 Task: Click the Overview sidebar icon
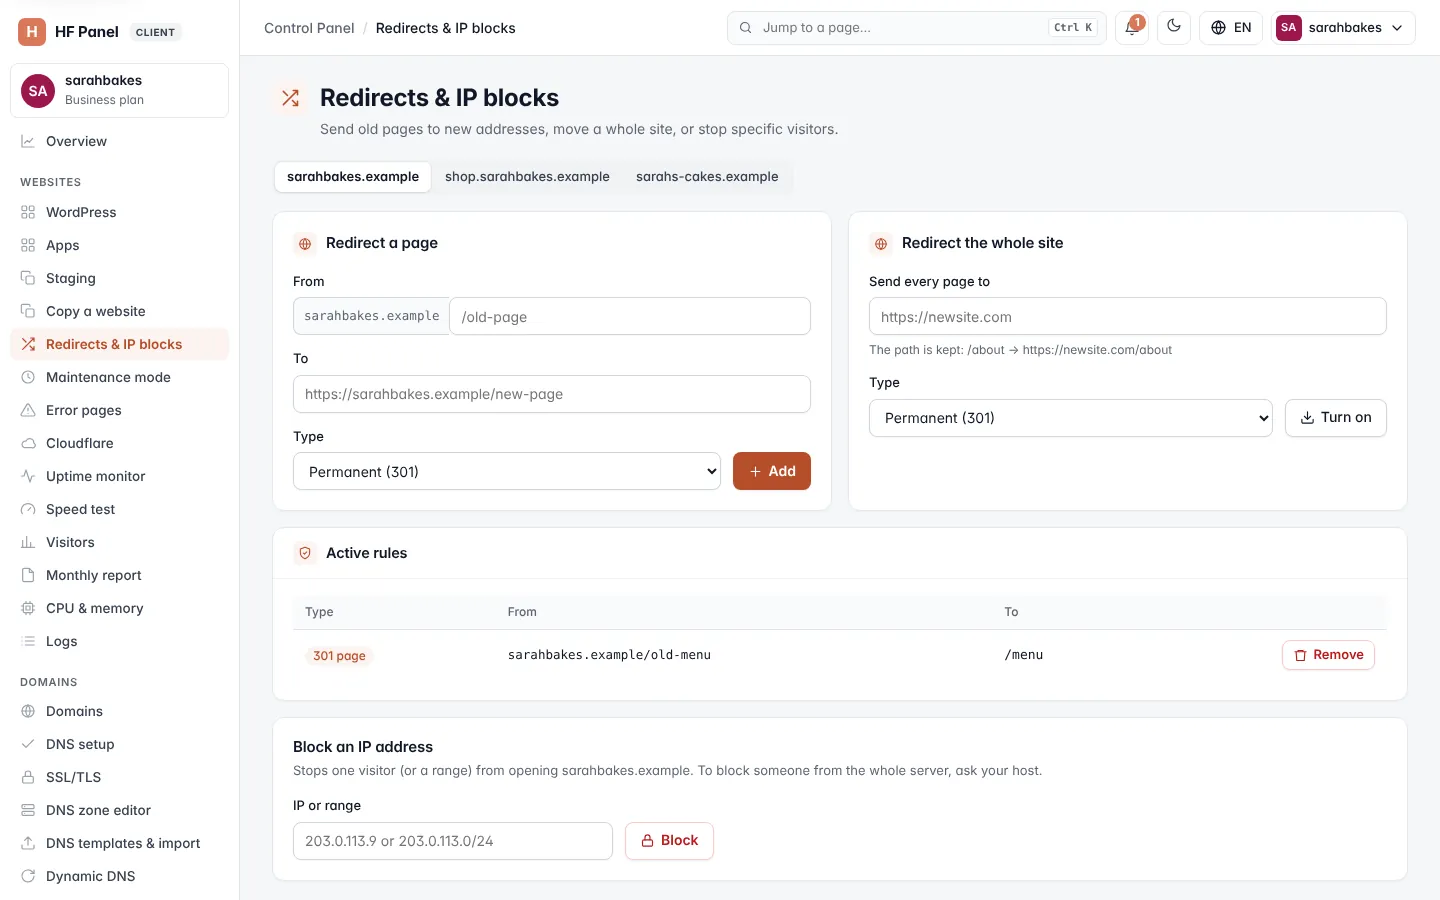click(x=28, y=141)
